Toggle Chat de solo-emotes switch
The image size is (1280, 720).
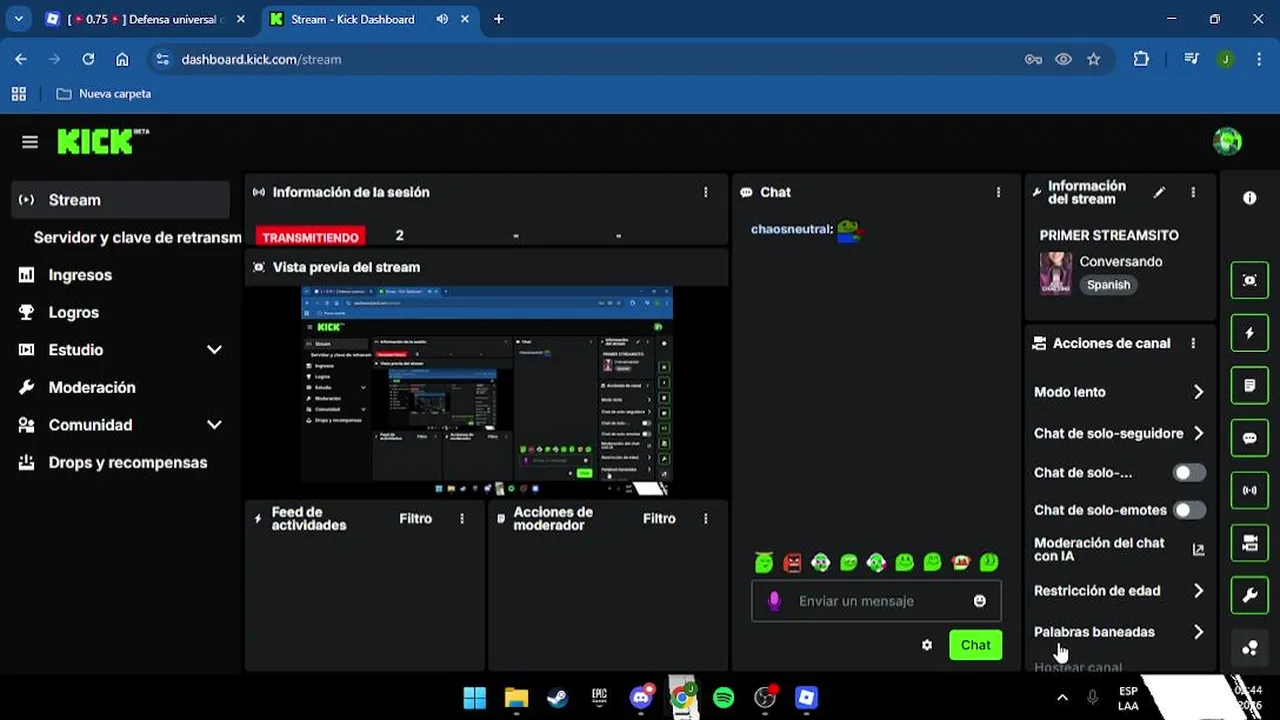[1189, 510]
